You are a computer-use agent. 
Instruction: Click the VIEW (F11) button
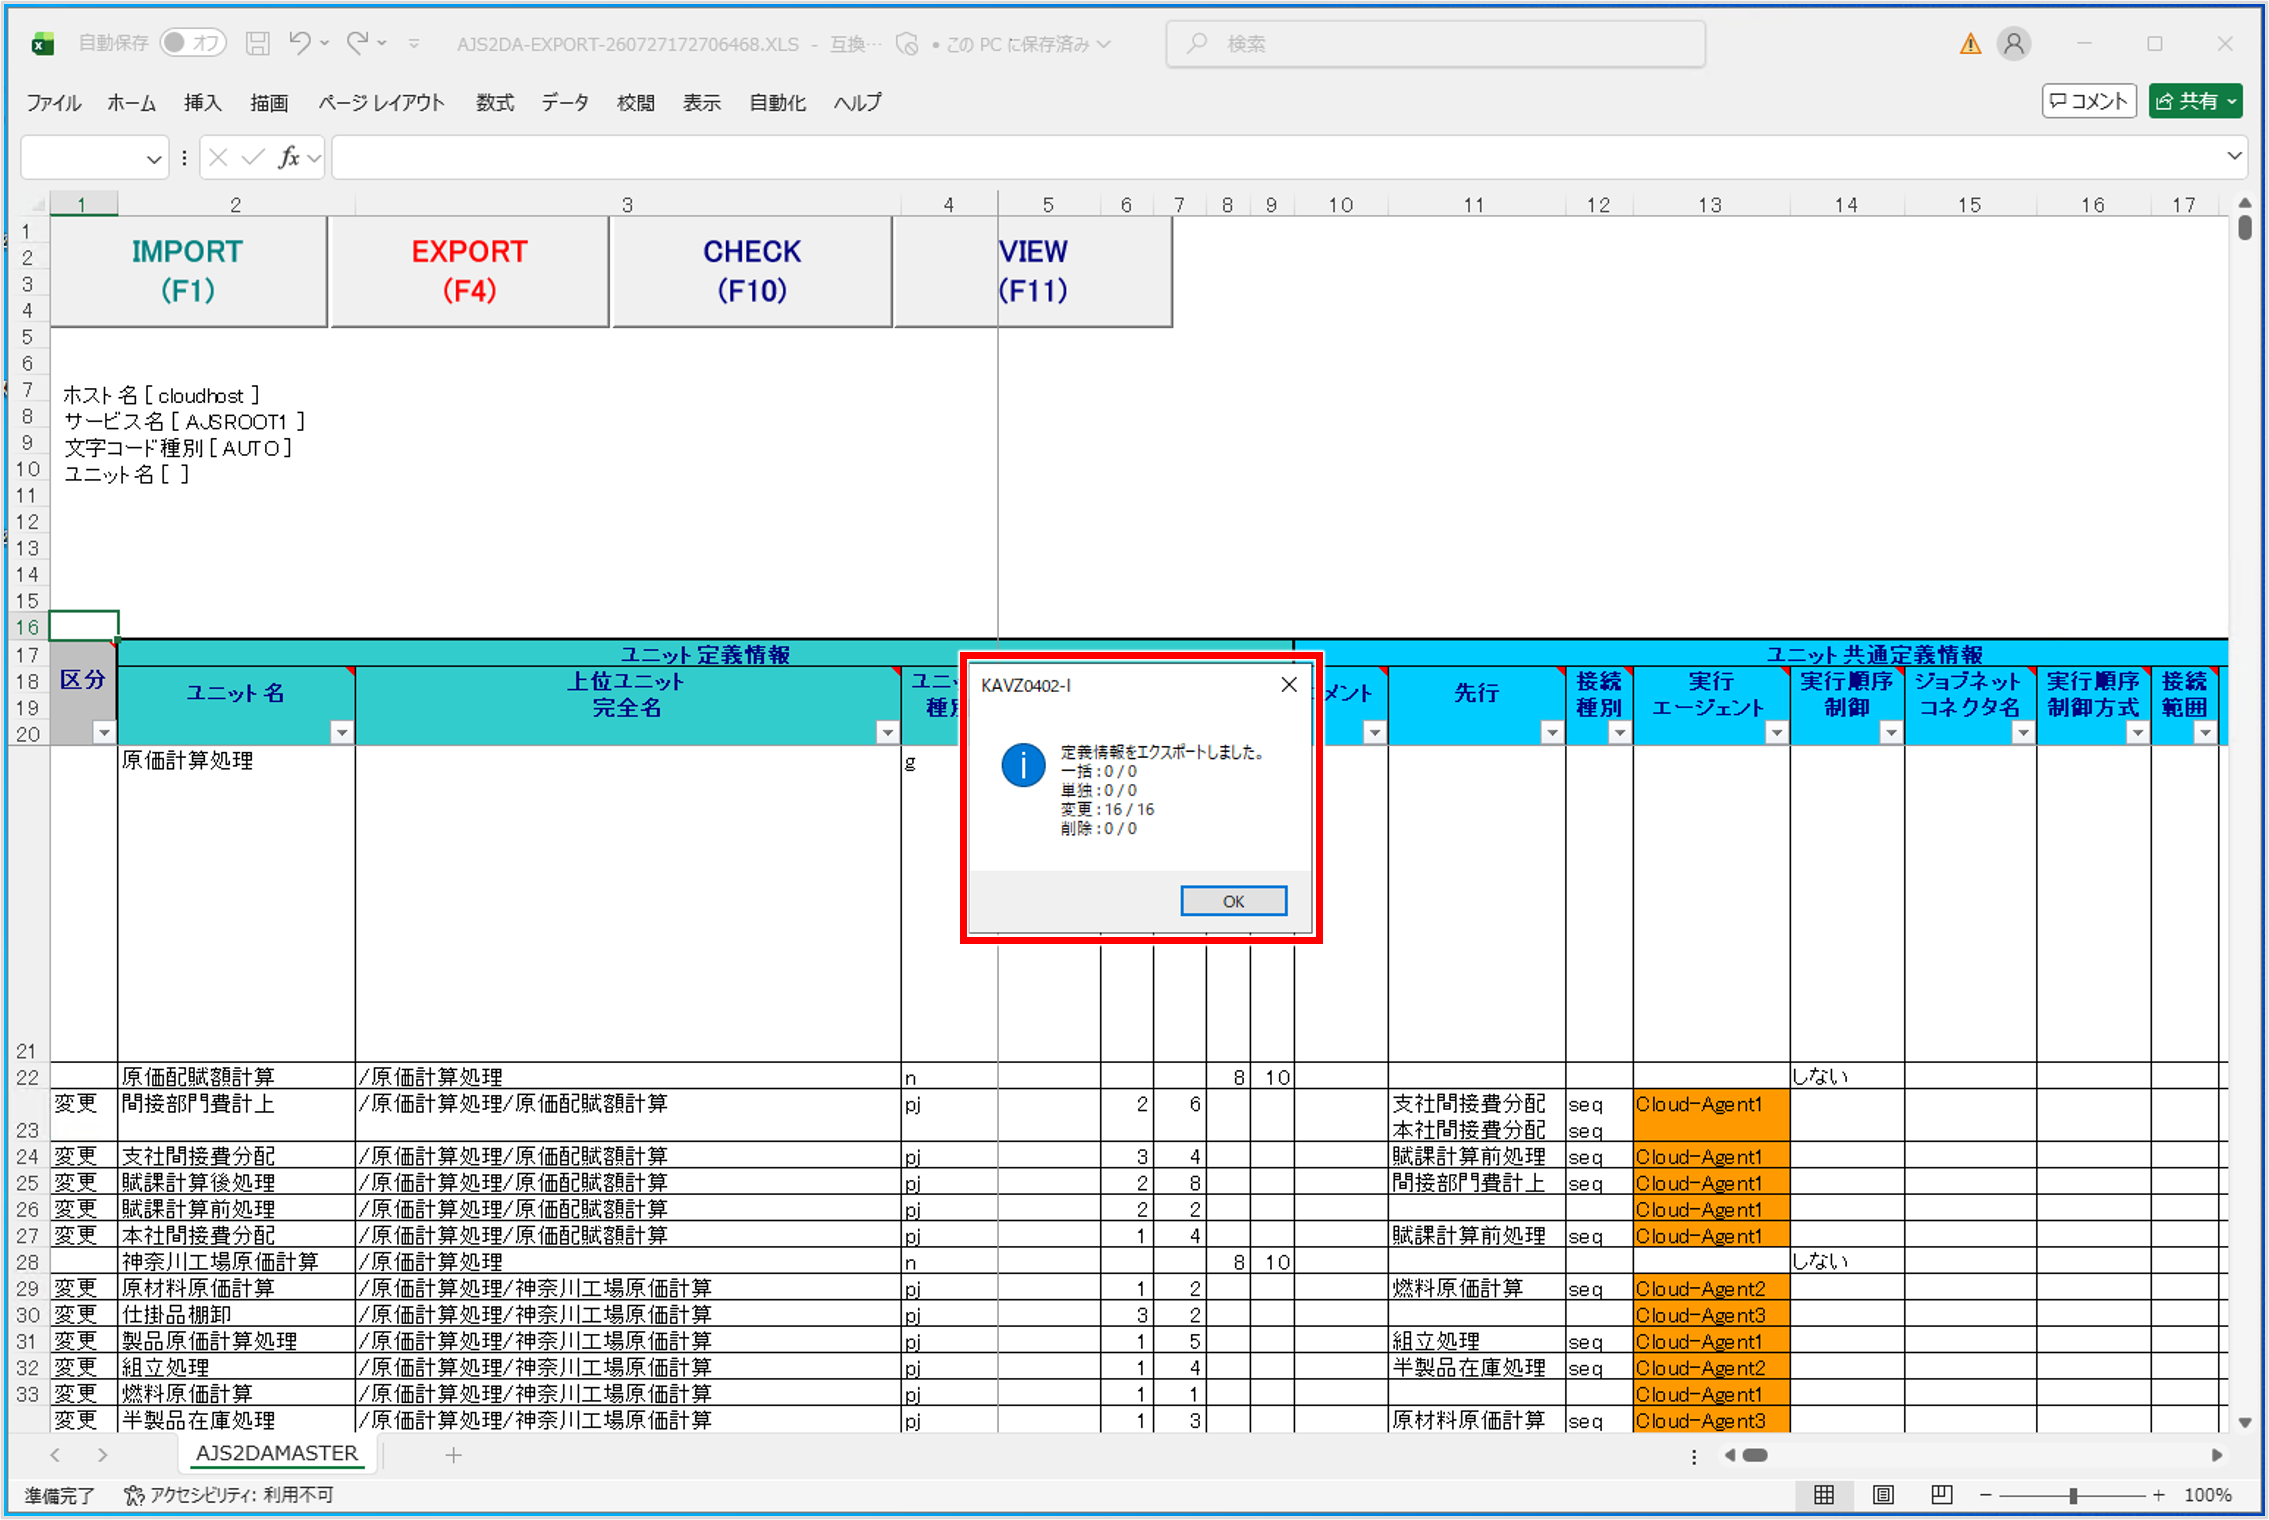click(1033, 271)
